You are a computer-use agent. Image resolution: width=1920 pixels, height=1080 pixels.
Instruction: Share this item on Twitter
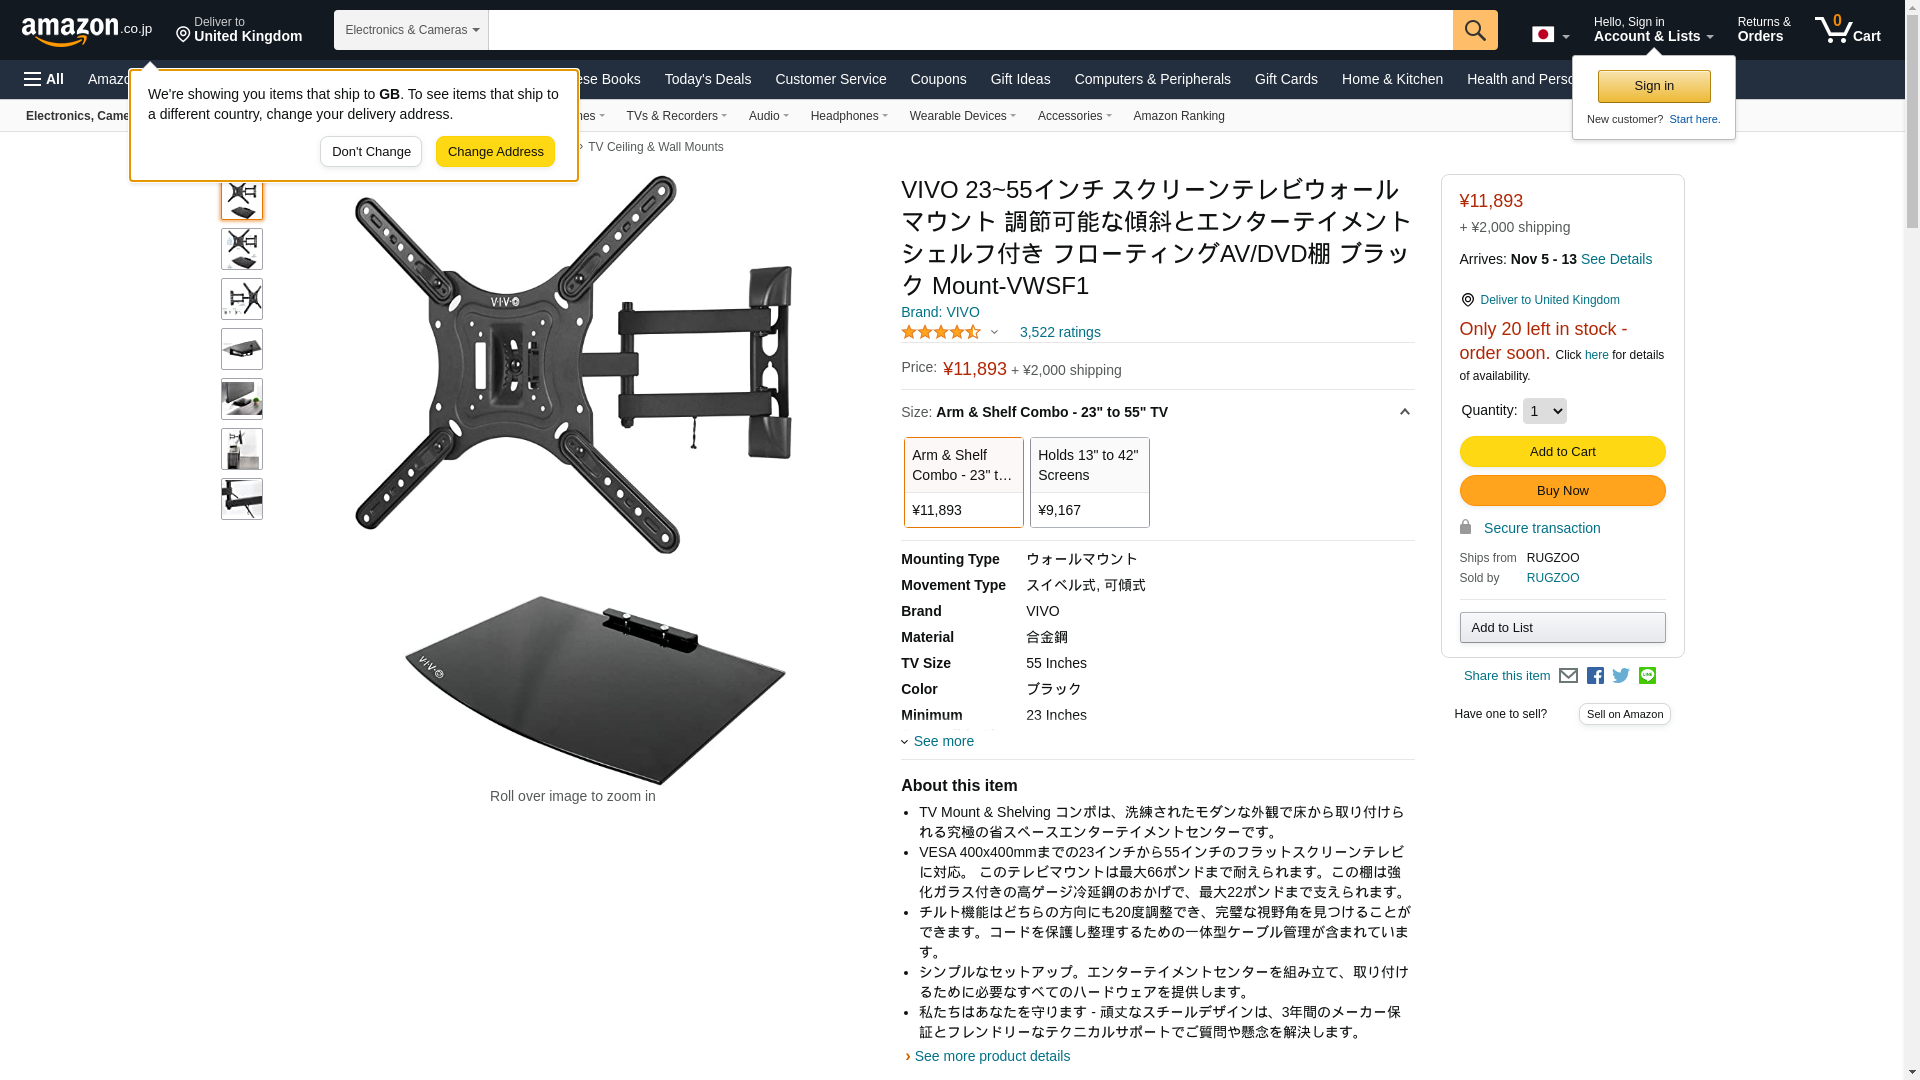[x=1621, y=676]
